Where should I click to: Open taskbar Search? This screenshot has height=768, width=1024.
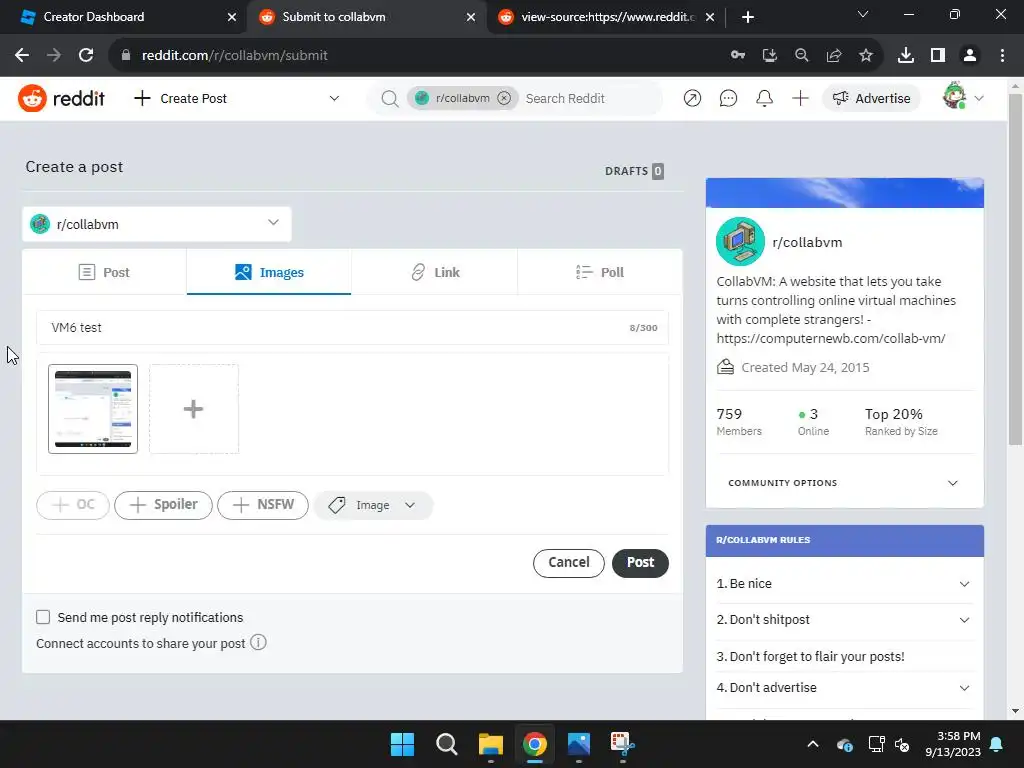[447, 744]
